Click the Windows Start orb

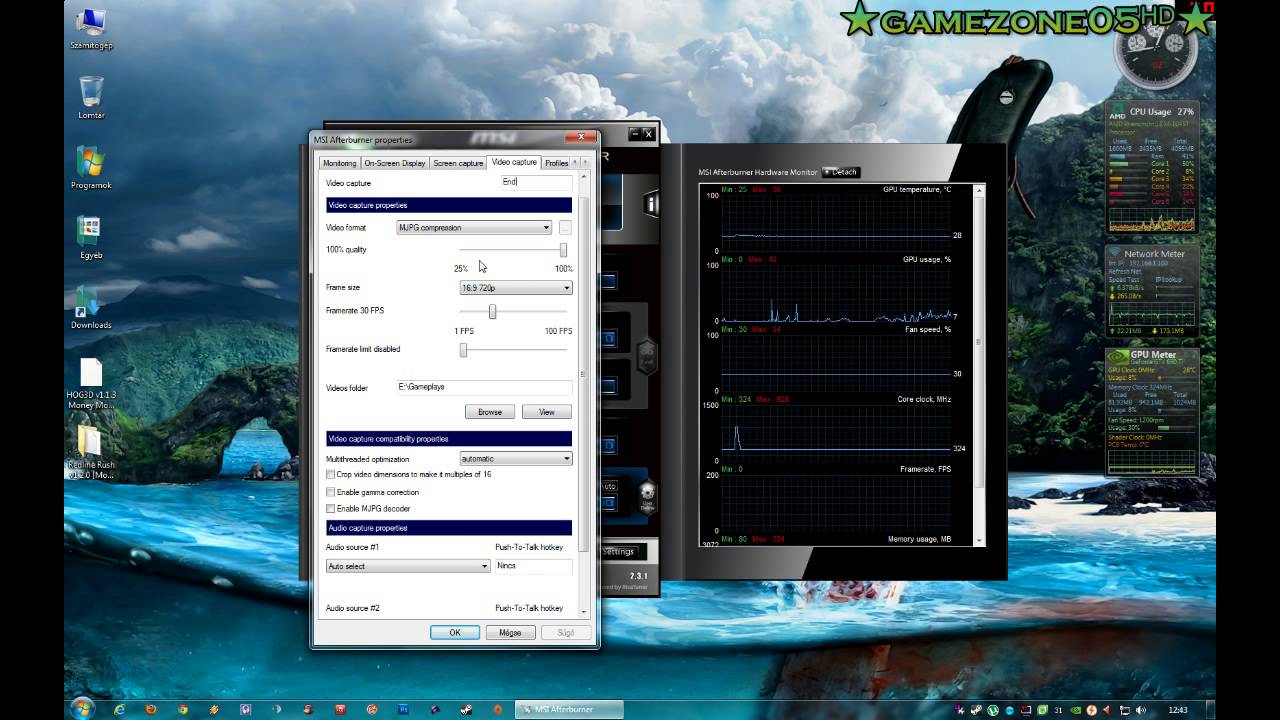coord(83,708)
